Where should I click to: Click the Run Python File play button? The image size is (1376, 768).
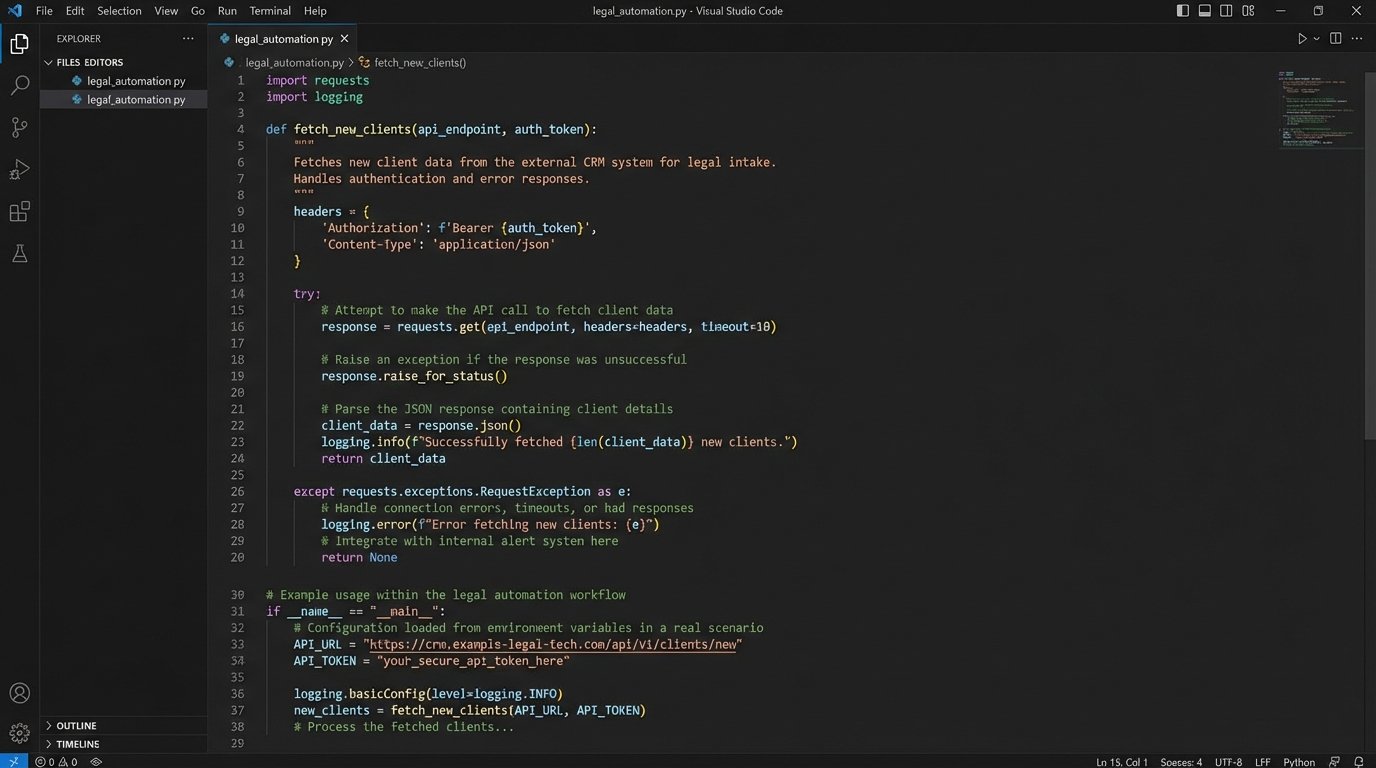(1302, 39)
